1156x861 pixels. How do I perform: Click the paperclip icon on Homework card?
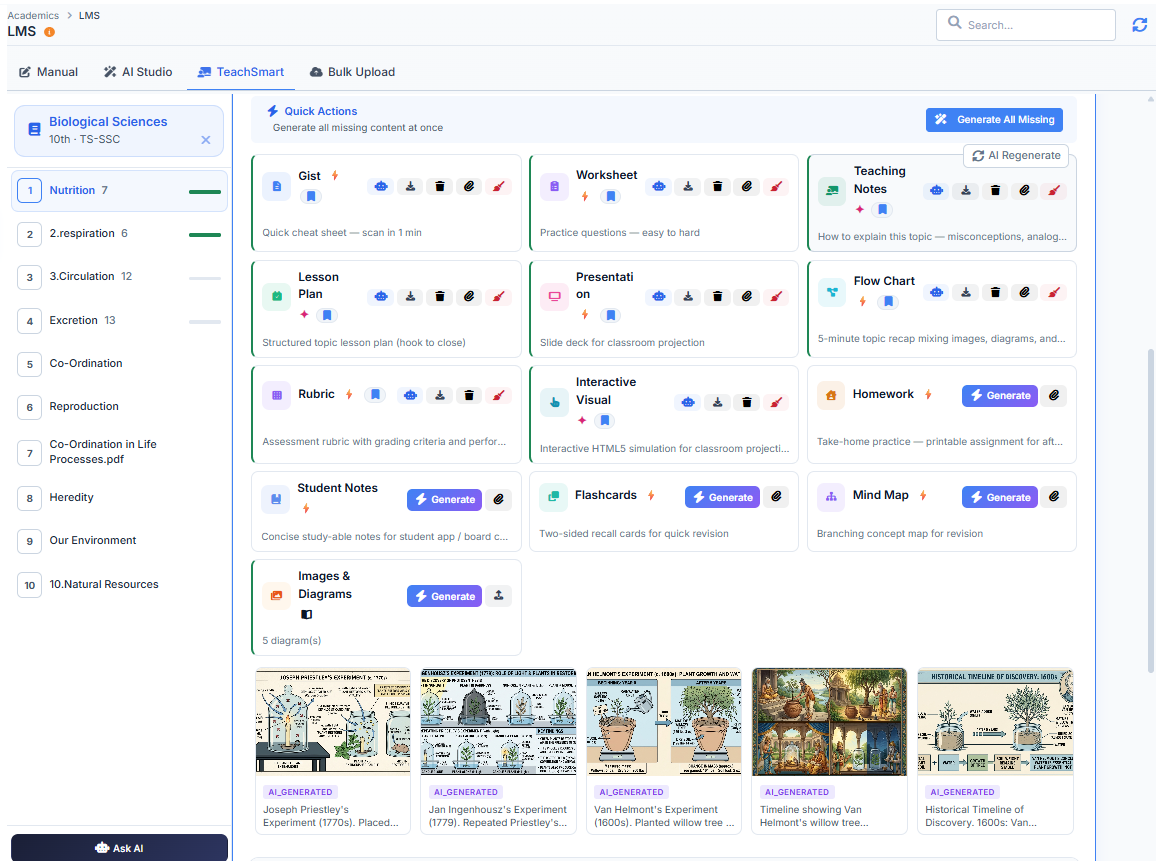[1054, 396]
